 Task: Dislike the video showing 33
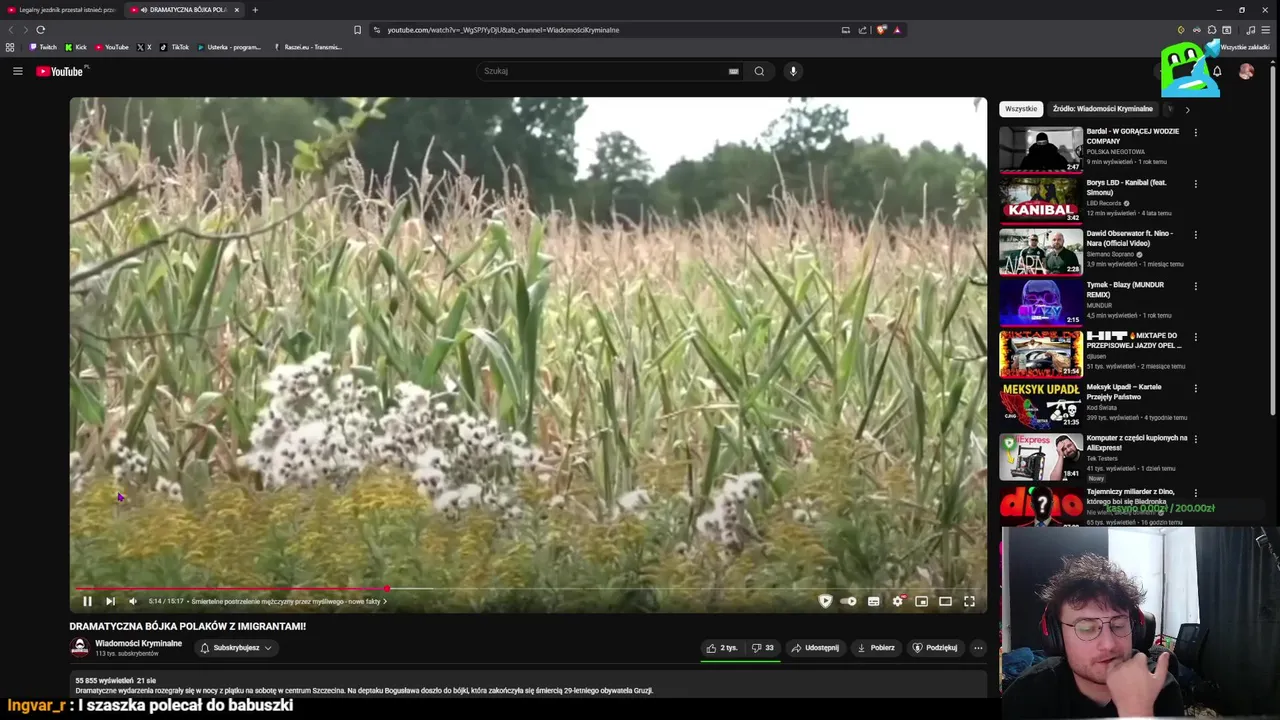(763, 648)
